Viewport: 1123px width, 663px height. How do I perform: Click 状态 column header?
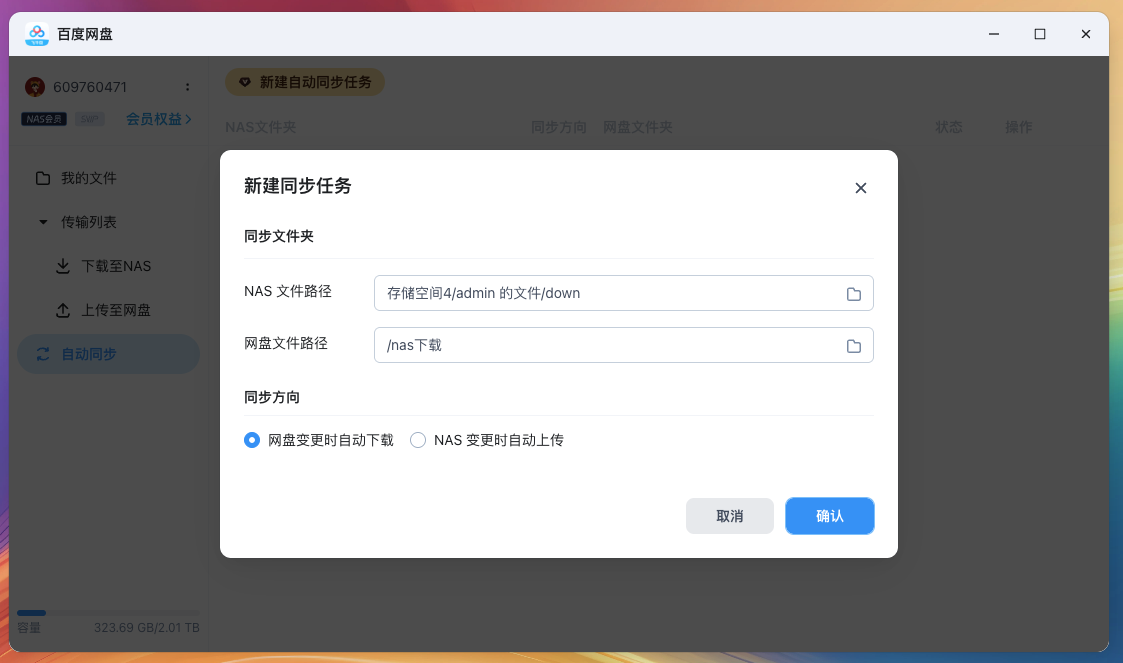click(948, 127)
